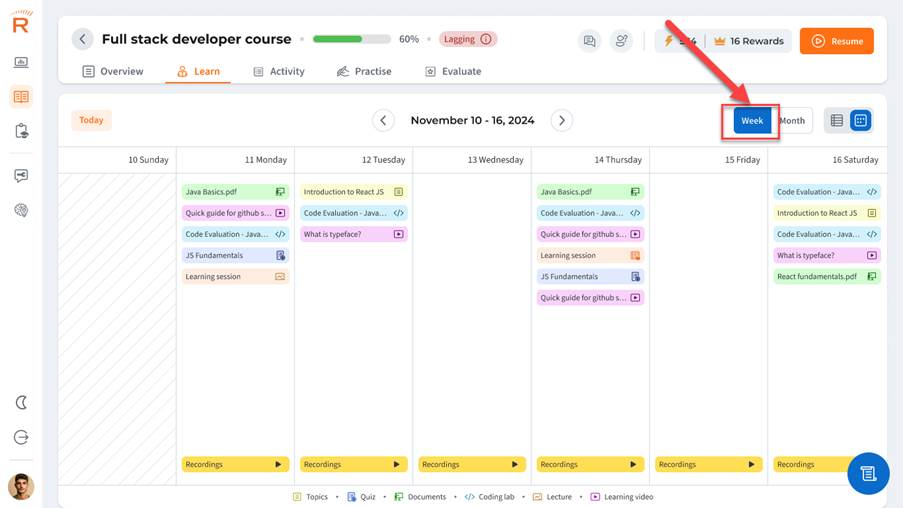Toggle dark mode with the moon icon
903x508 pixels.
coord(21,402)
